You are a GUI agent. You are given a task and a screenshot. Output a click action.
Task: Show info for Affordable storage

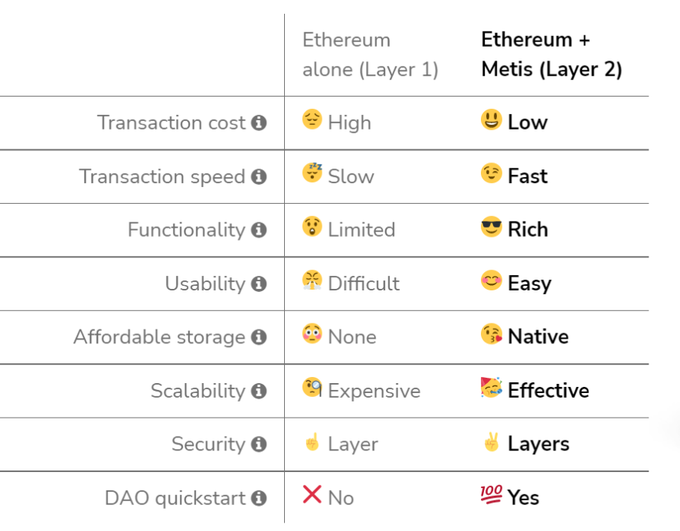pos(259,337)
